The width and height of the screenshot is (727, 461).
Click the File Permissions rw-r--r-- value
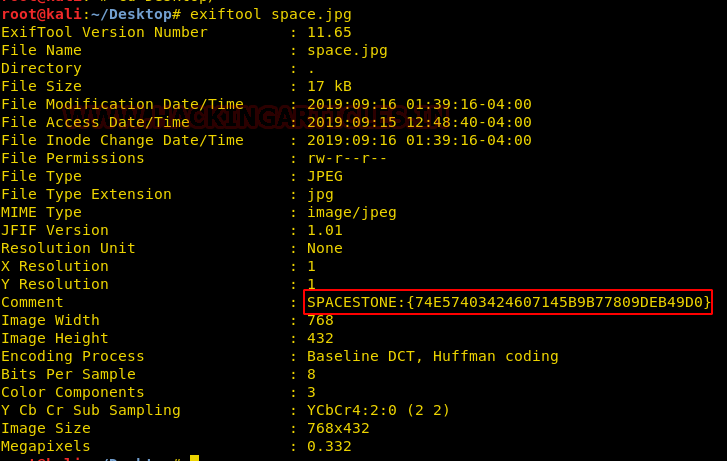(346, 158)
